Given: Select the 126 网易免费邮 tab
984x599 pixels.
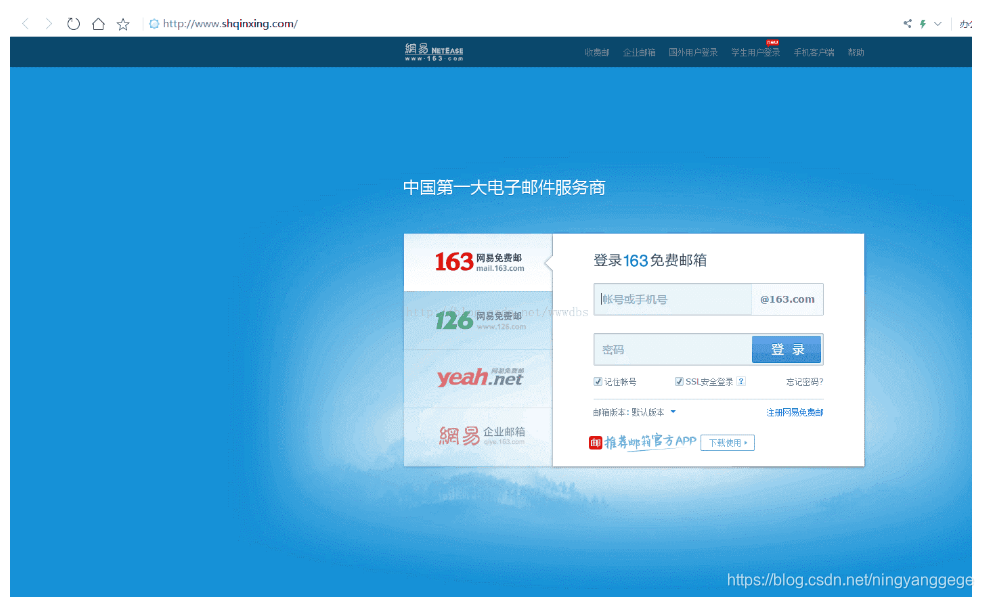Looking at the screenshot, I should [x=478, y=321].
